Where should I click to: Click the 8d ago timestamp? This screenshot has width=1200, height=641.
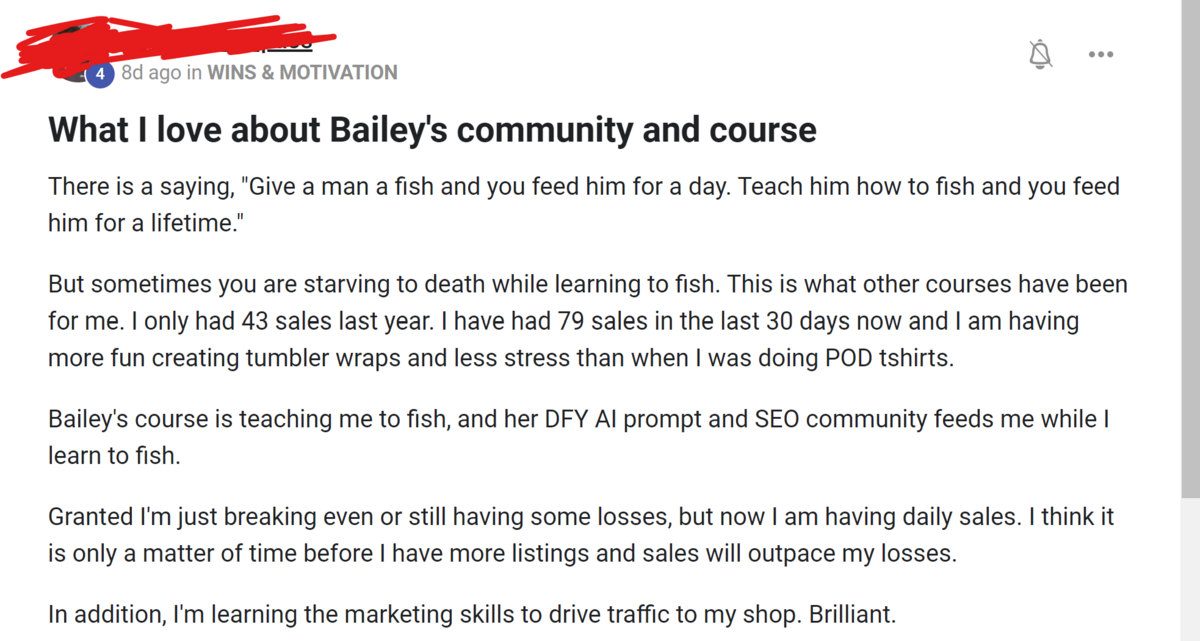pos(151,72)
